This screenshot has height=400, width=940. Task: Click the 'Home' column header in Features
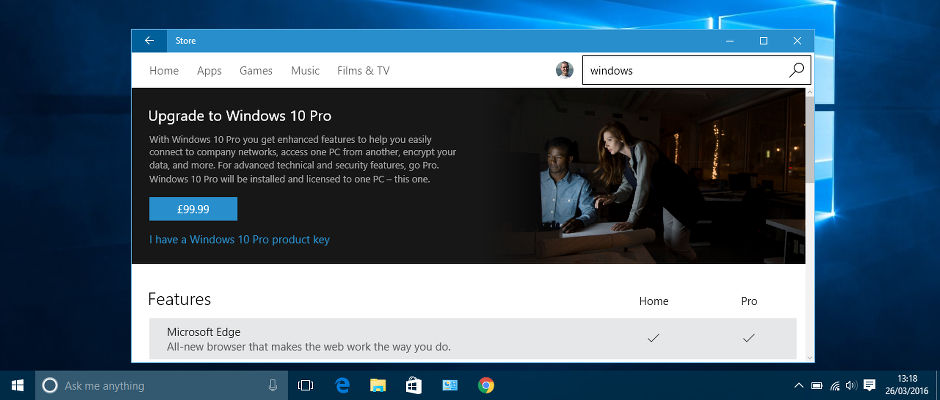653,301
